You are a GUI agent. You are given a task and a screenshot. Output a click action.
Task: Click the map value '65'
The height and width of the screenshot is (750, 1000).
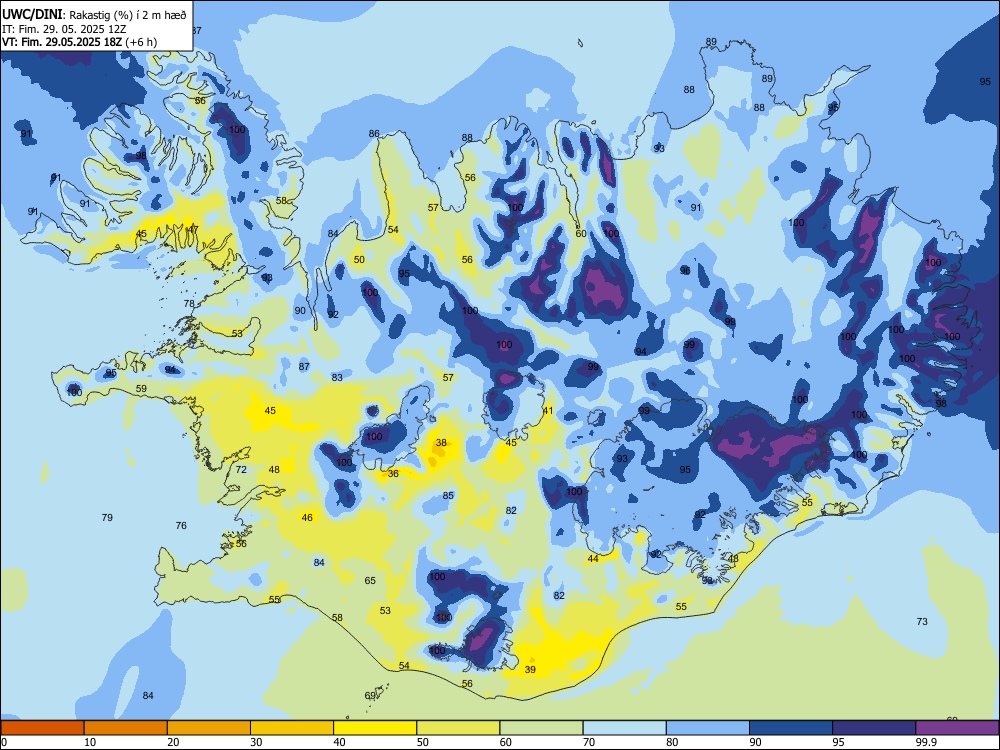click(370, 581)
